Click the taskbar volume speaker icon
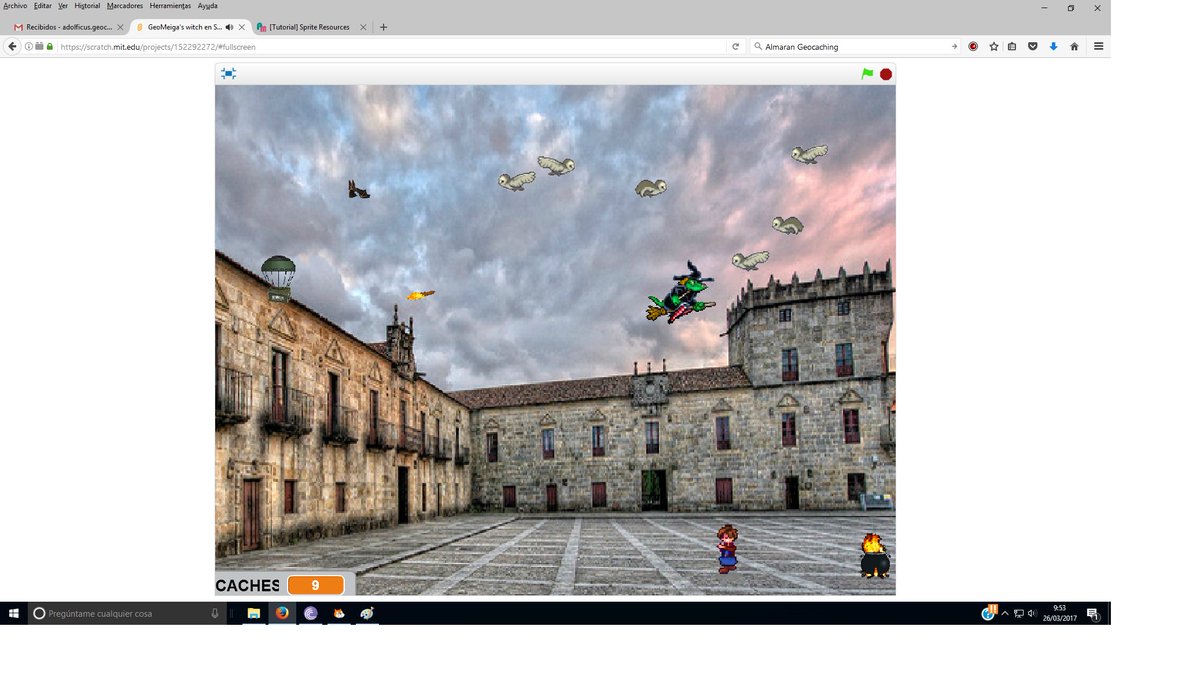Screen dimensions: 1200x674 [x=1031, y=613]
